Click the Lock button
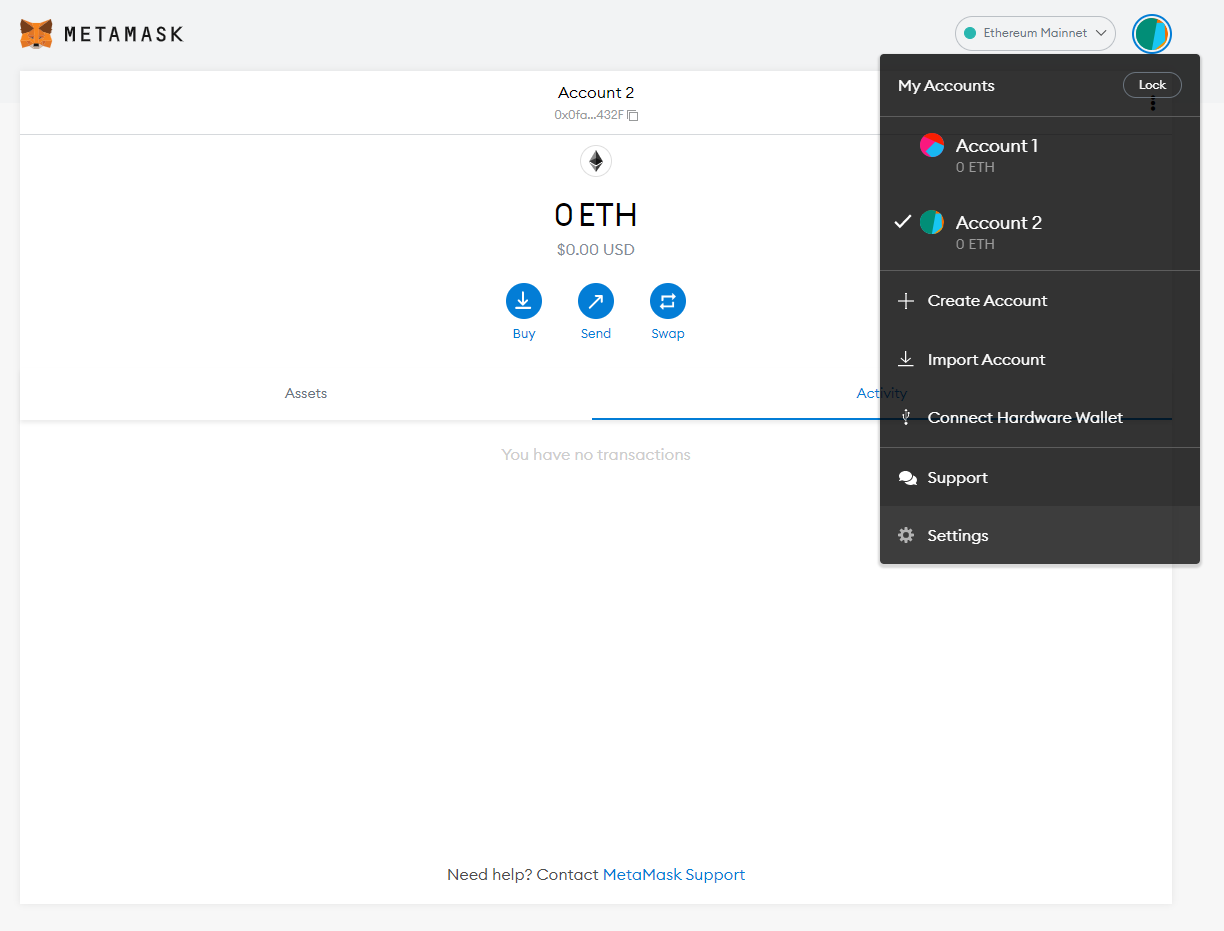This screenshot has width=1224, height=931. pos(1152,85)
